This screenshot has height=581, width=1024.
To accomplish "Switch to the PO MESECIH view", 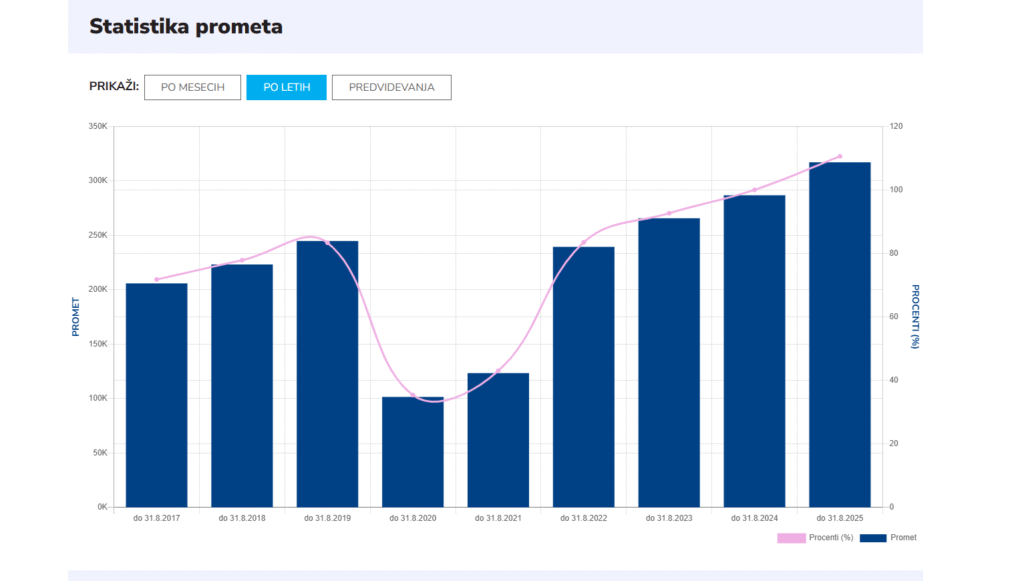I will click(x=192, y=88).
